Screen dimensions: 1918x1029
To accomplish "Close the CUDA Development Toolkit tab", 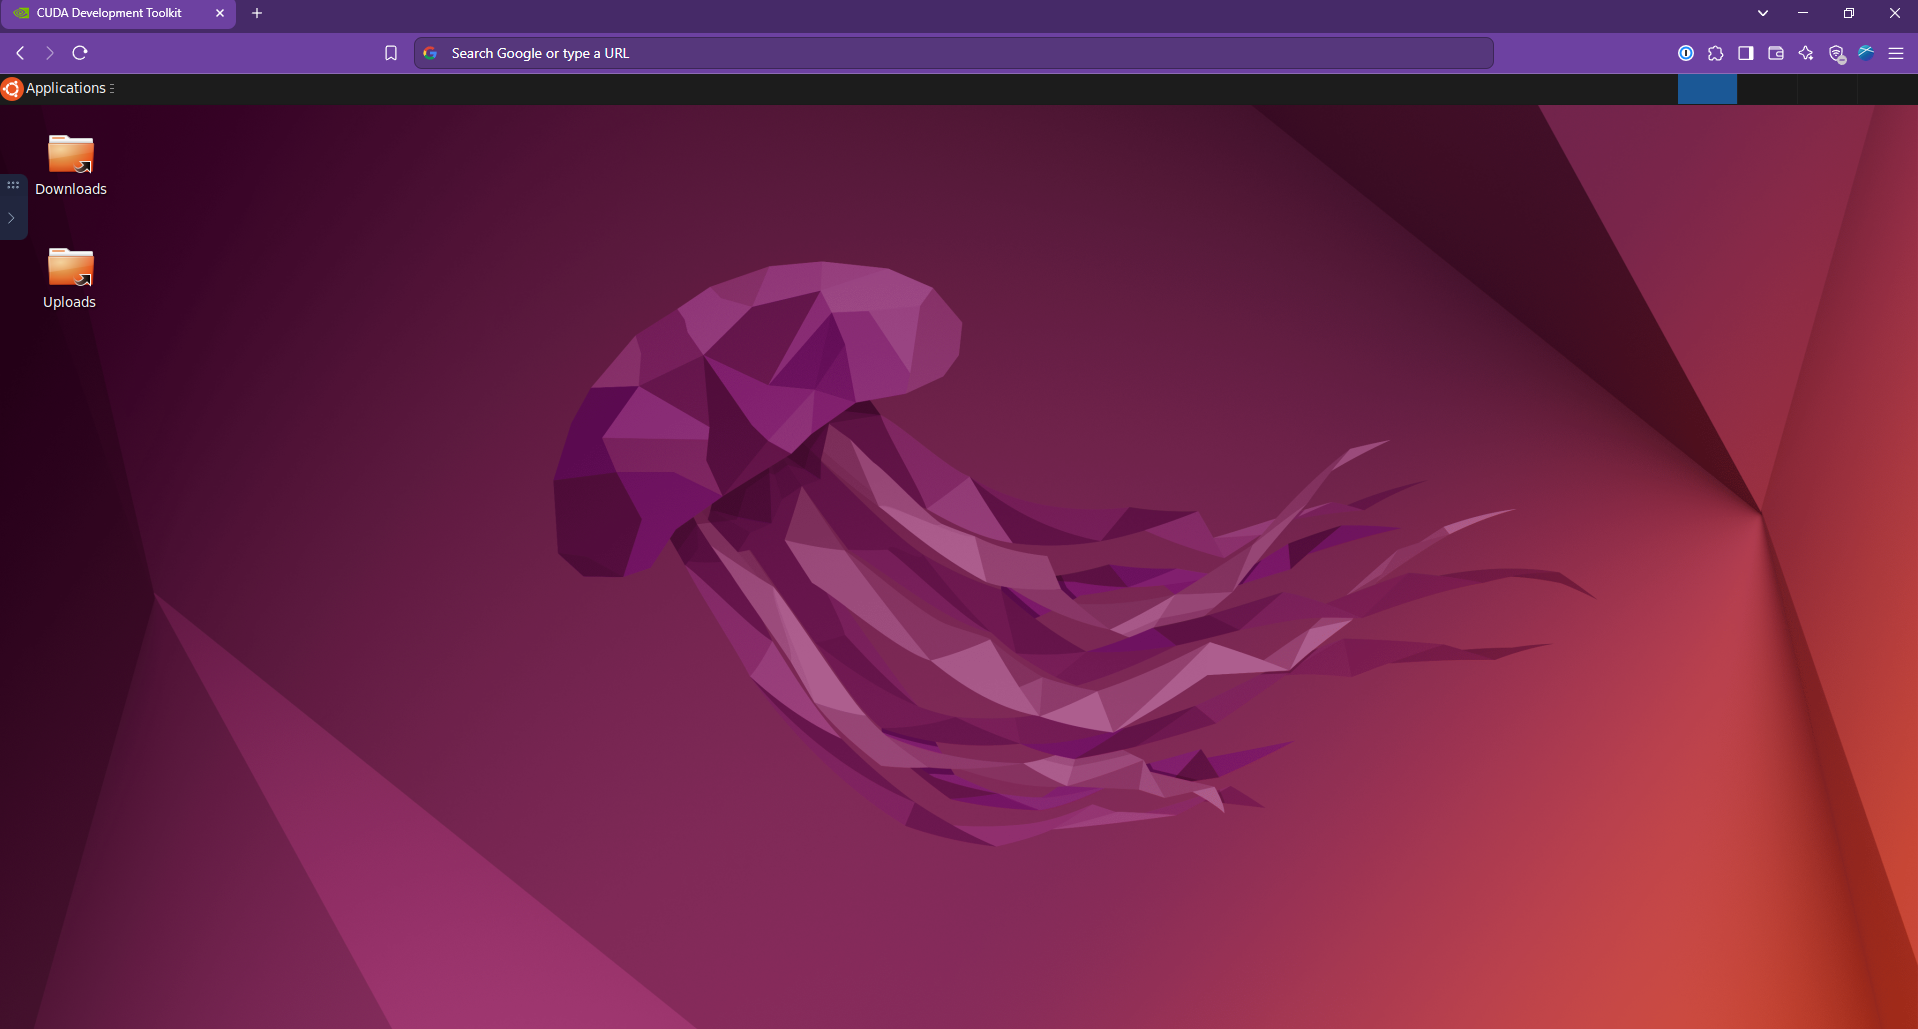I will (220, 13).
